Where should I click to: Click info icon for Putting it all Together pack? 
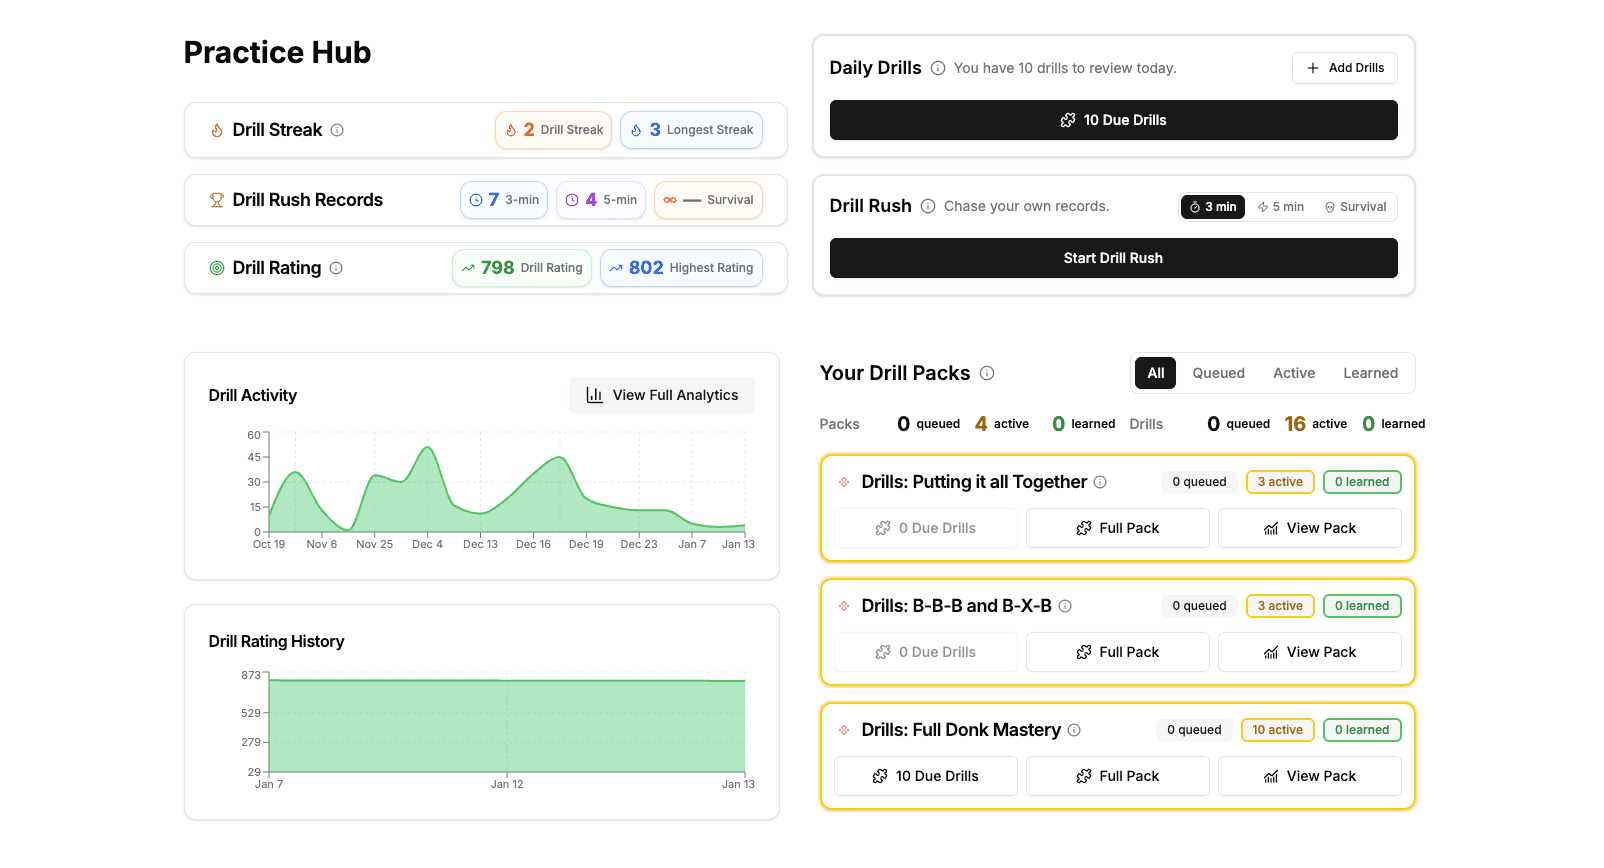click(x=1100, y=482)
